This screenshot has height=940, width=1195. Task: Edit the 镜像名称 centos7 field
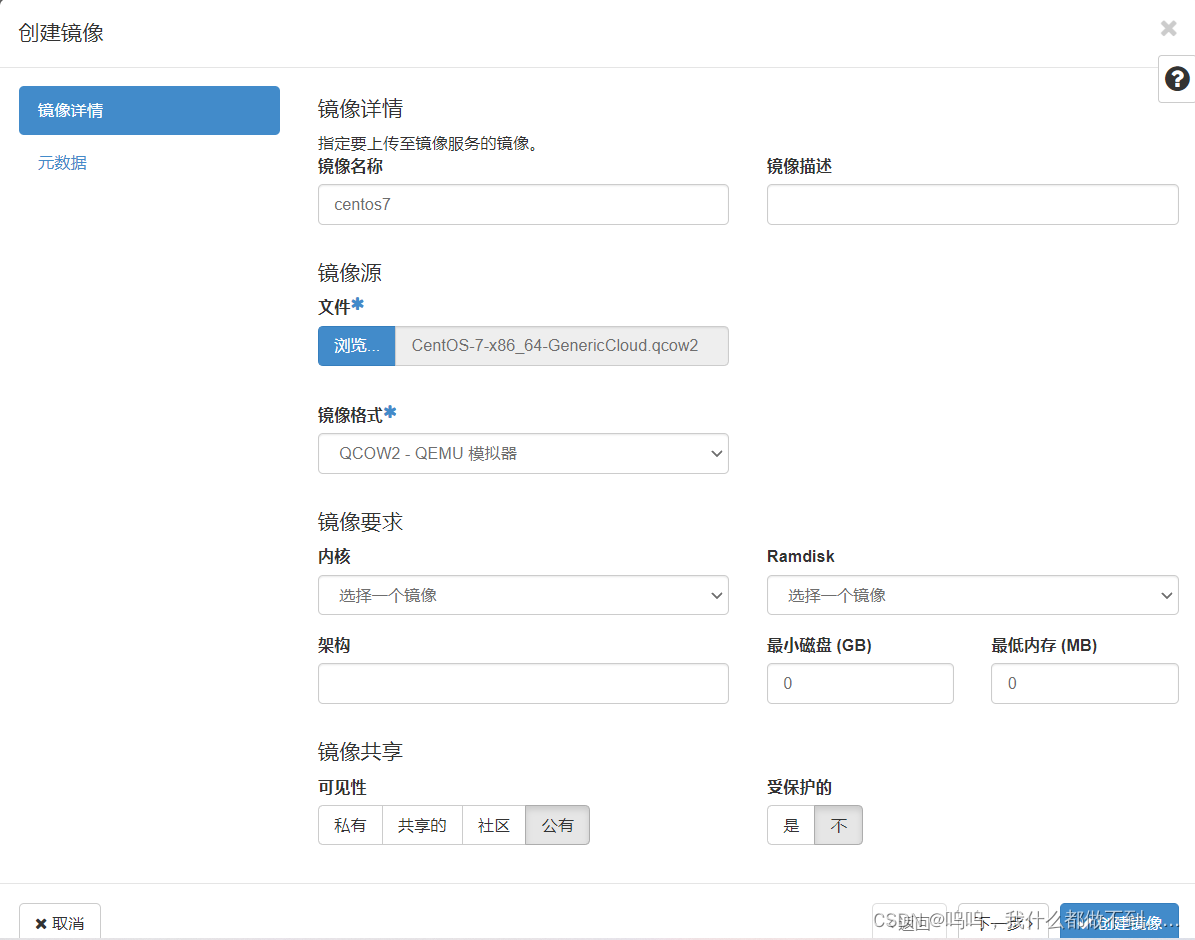(523, 204)
